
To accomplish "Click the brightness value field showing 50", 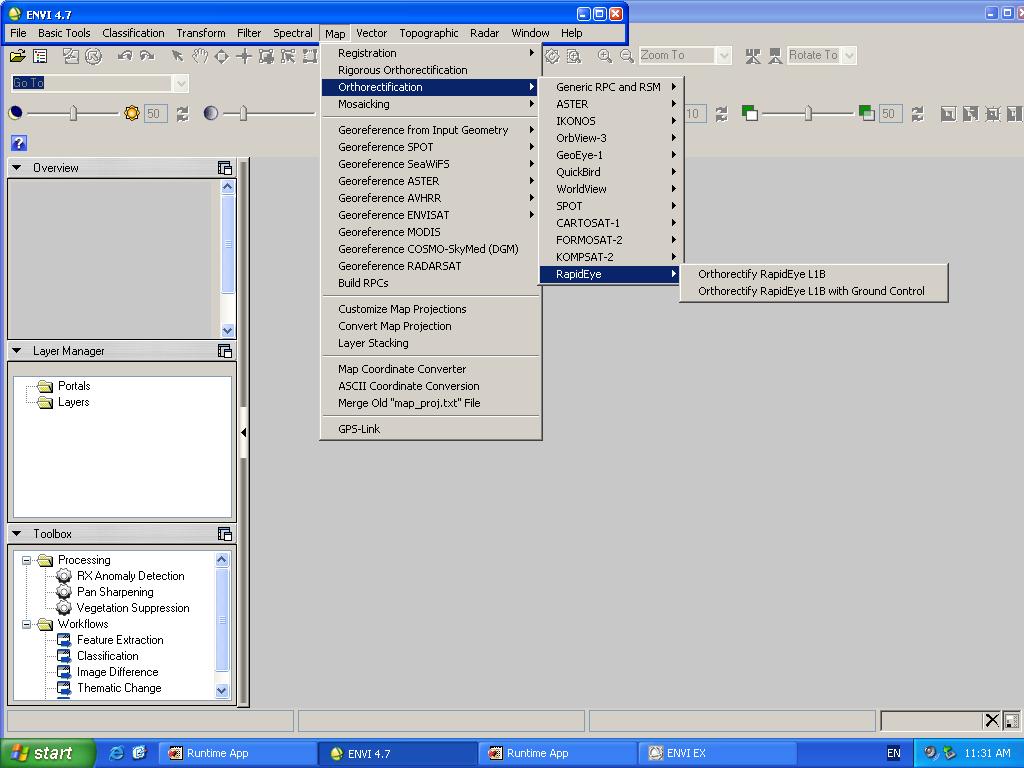I will (x=155, y=114).
